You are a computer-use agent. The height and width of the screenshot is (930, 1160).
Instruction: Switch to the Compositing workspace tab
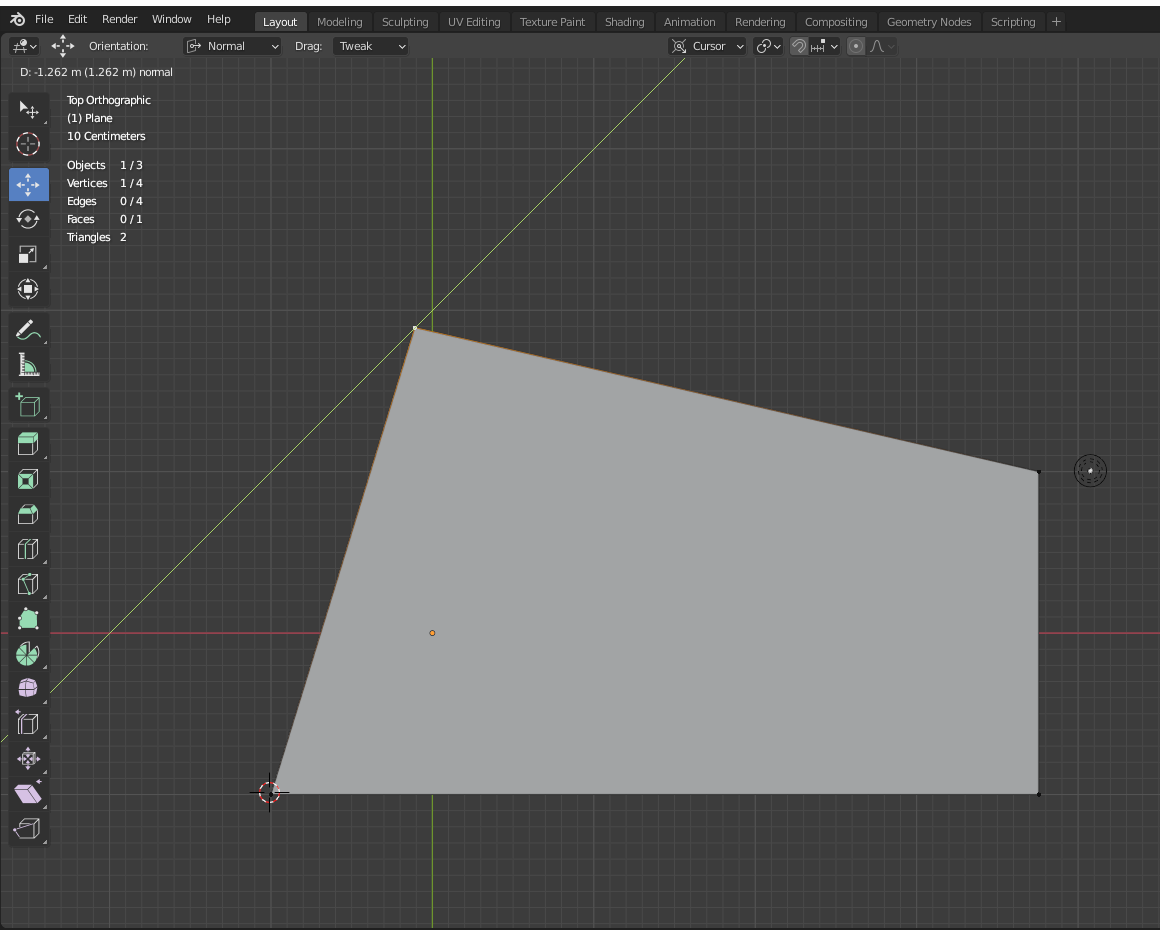pos(836,22)
